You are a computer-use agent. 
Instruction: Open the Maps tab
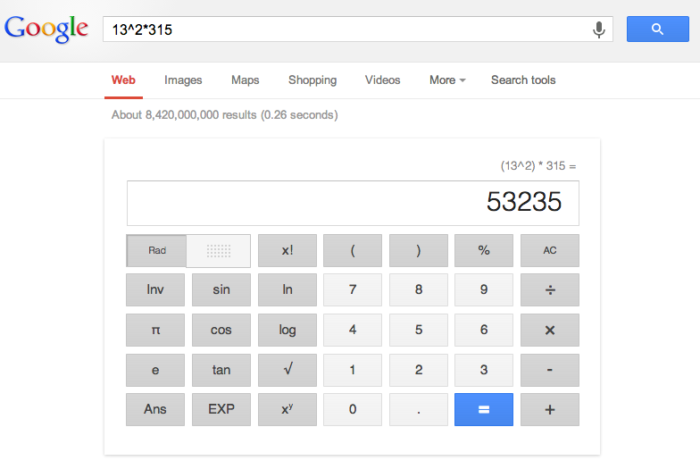pyautogui.click(x=245, y=80)
